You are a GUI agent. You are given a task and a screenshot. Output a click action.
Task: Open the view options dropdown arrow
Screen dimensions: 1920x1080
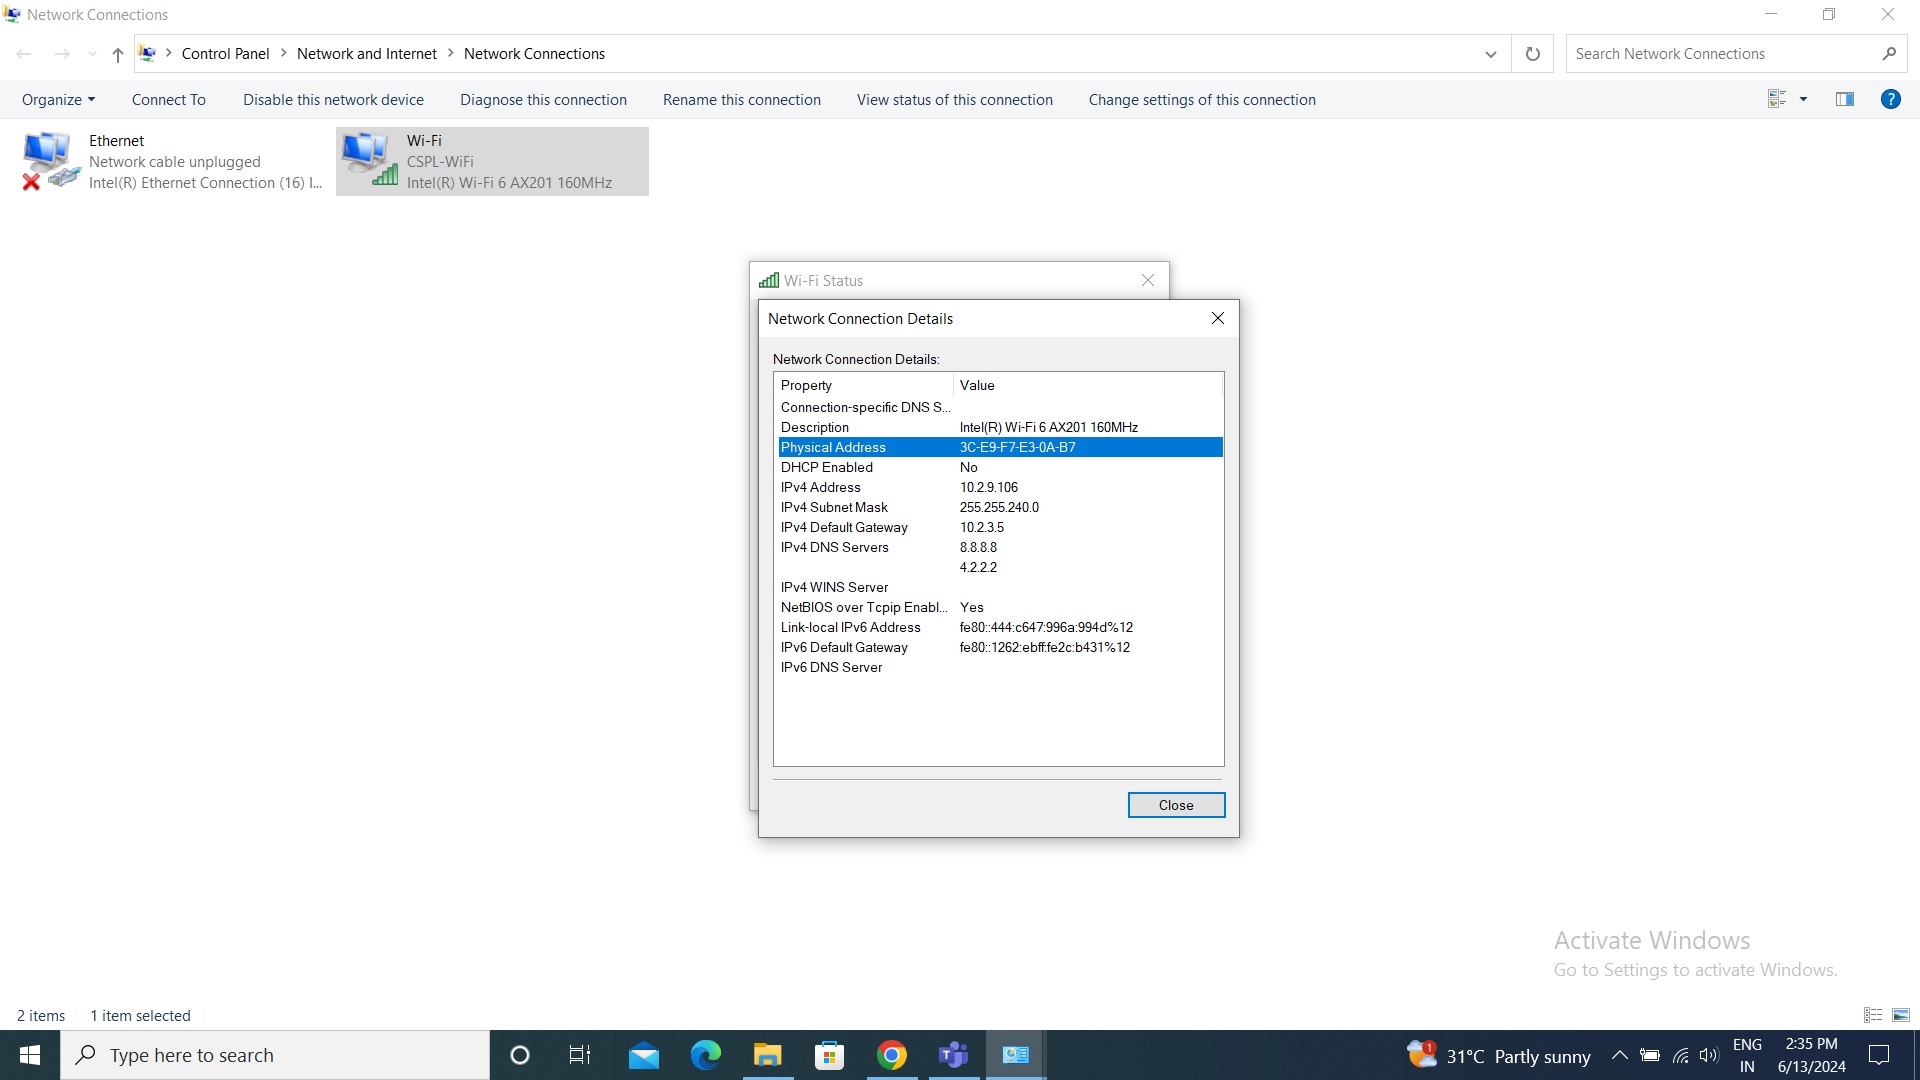pos(1804,99)
